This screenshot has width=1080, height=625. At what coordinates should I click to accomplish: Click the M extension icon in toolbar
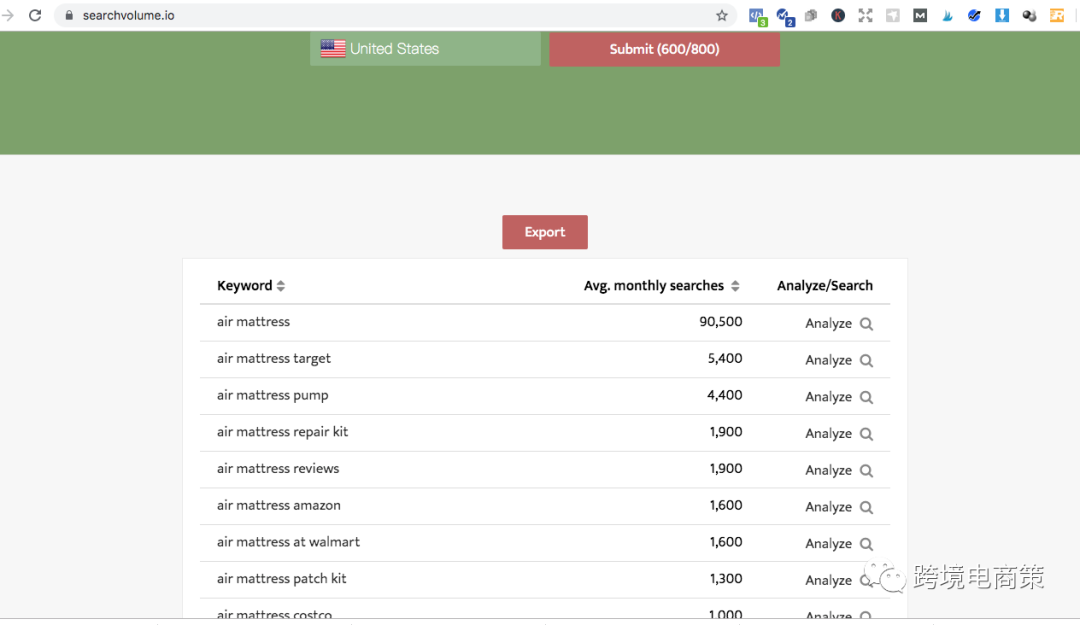920,15
